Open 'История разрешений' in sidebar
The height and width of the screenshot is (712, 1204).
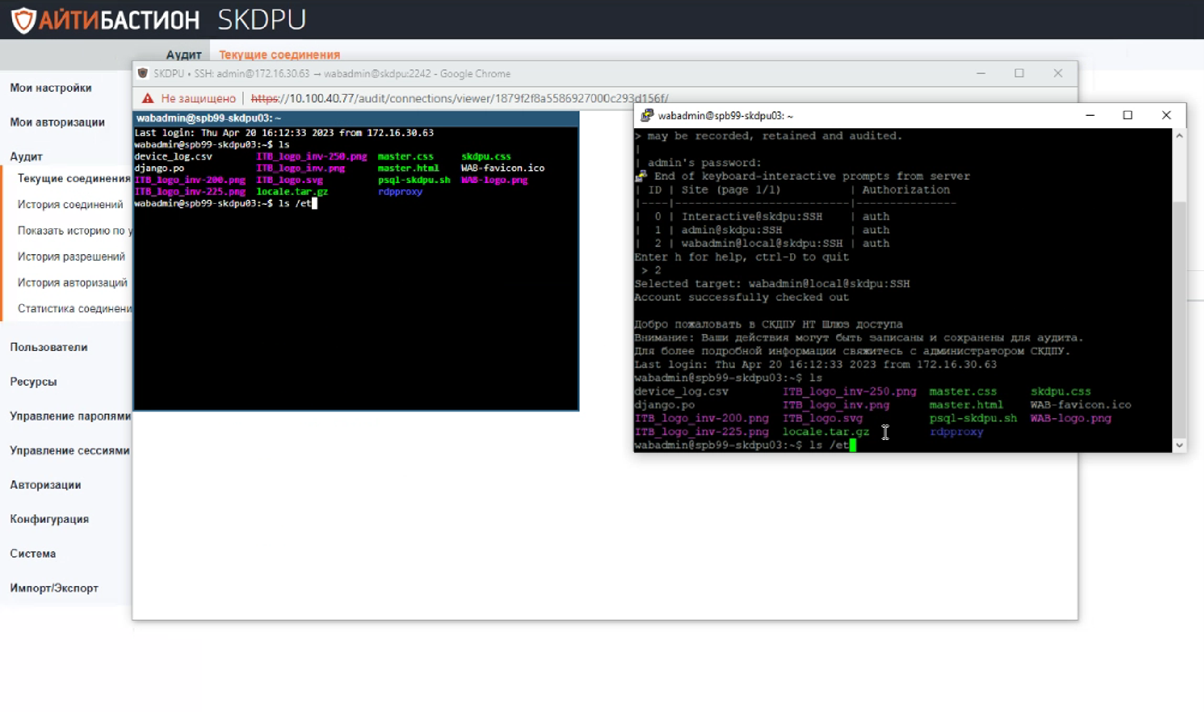coord(71,256)
